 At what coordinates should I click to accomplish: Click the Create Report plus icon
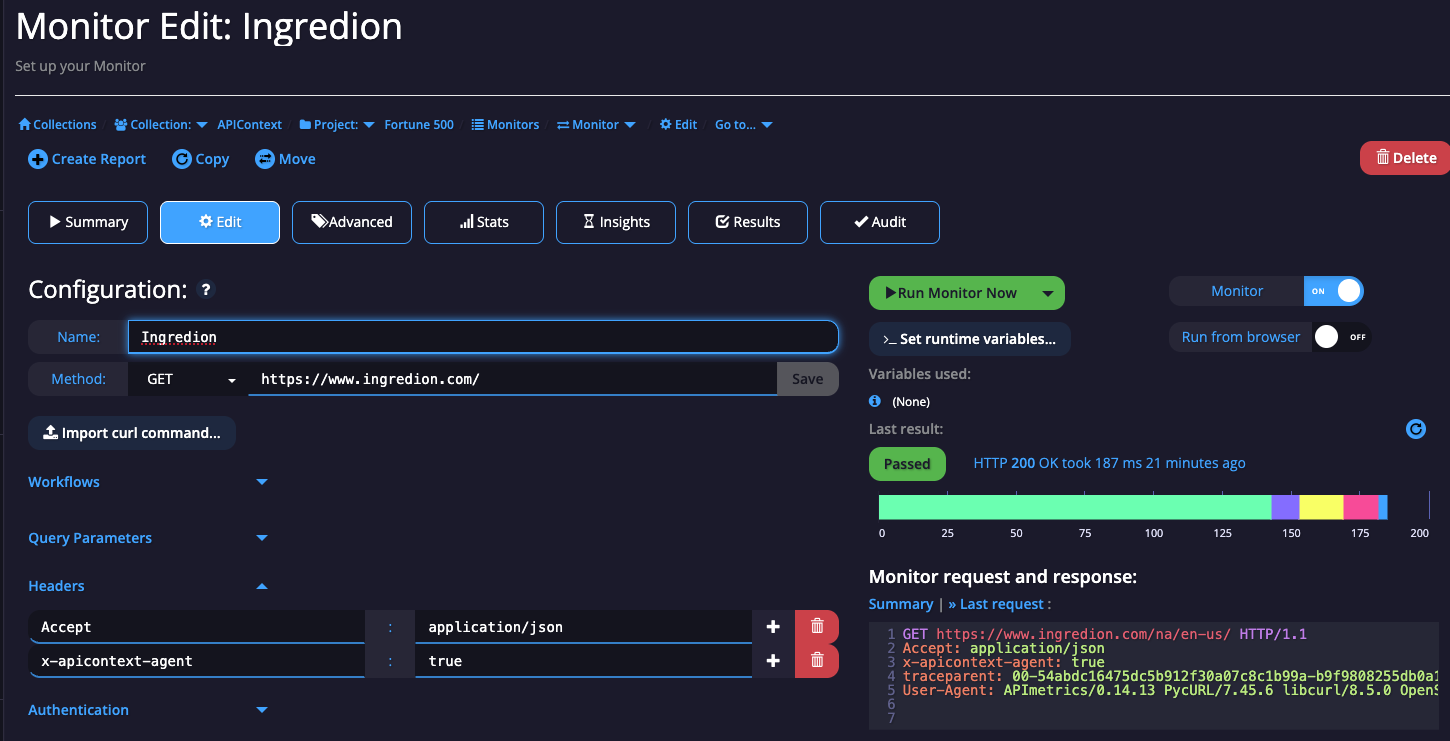coord(37,159)
